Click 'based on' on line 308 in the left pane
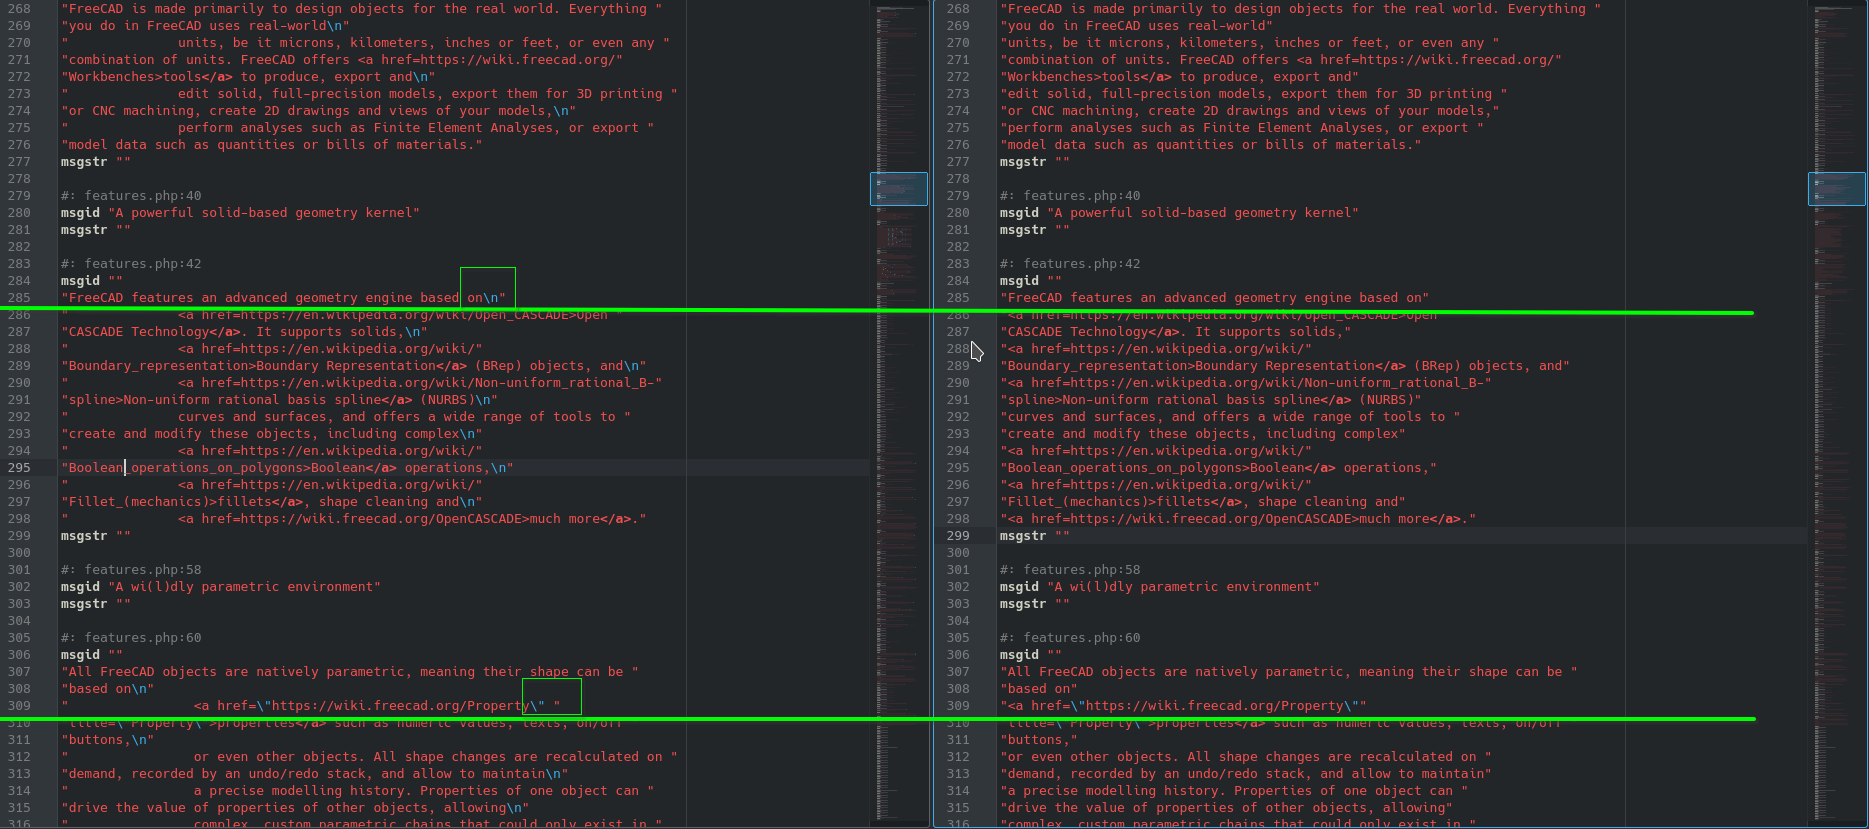Image resolution: width=1869 pixels, height=829 pixels. click(100, 689)
